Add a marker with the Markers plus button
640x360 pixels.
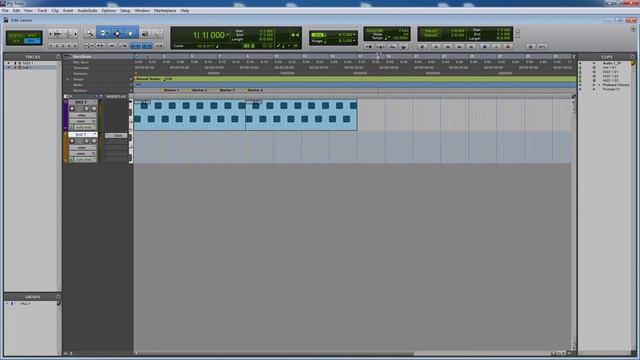(131, 91)
